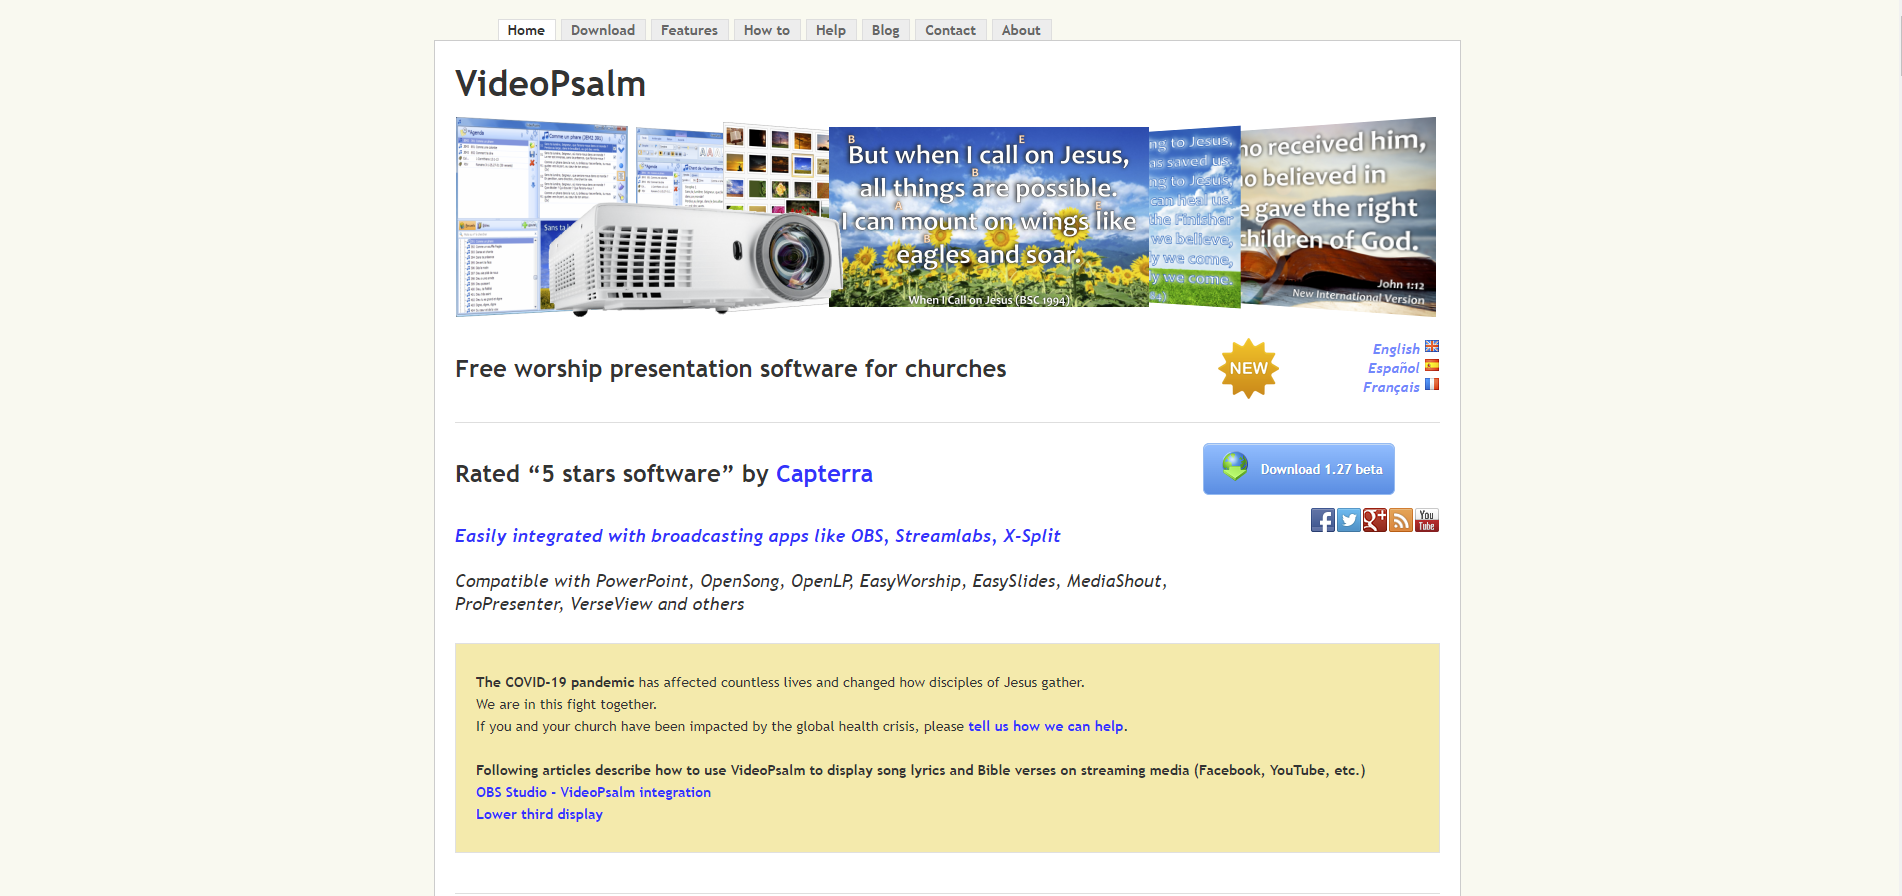
Task: Click 'tell us how we can help' link
Action: pyautogui.click(x=1046, y=726)
